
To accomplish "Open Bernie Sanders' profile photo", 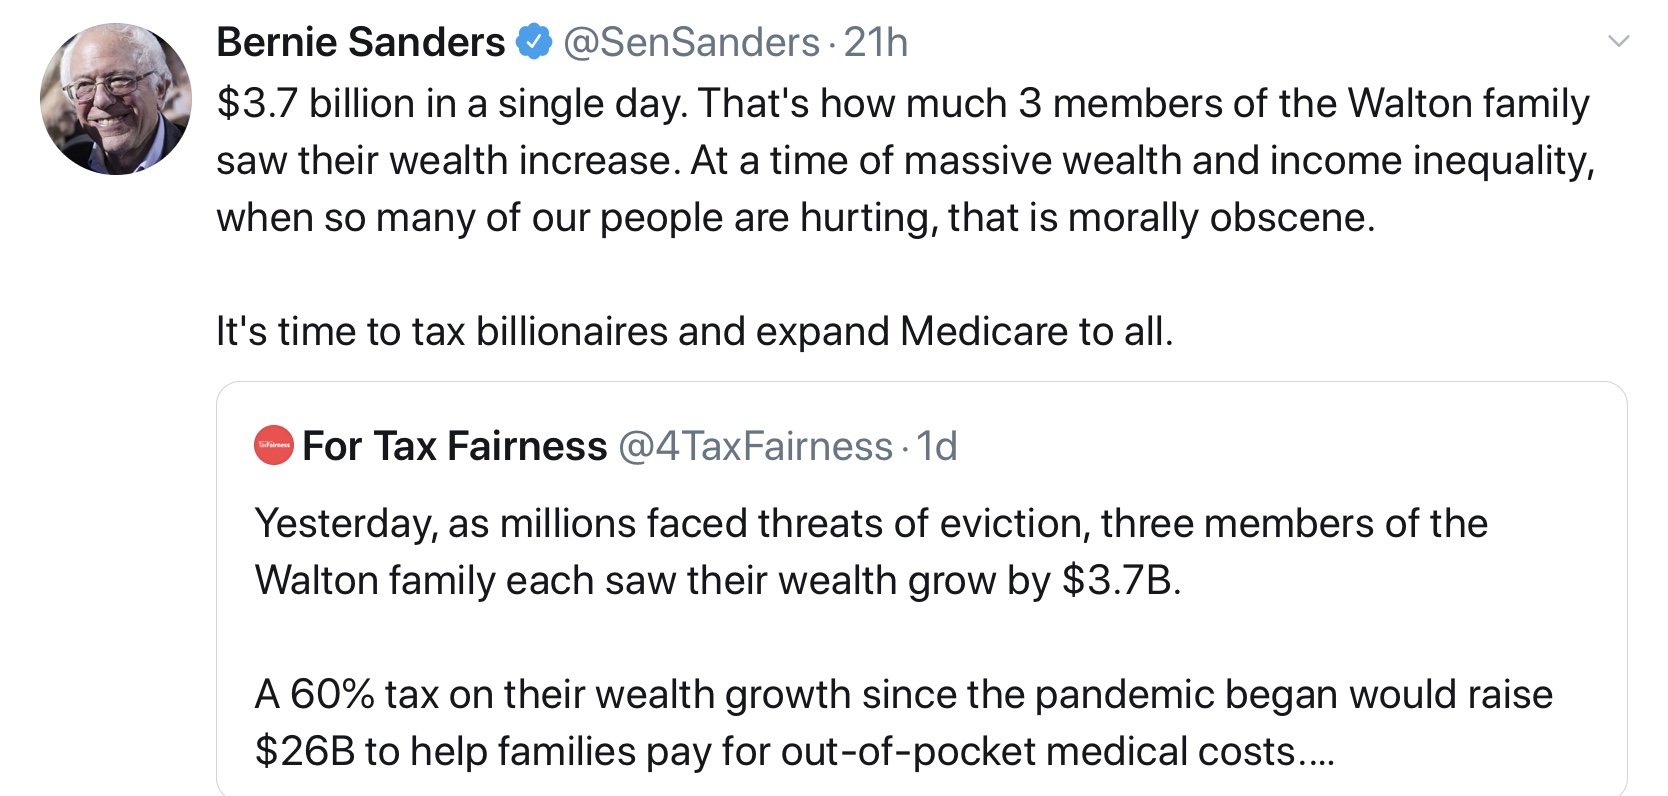I will coord(115,99).
